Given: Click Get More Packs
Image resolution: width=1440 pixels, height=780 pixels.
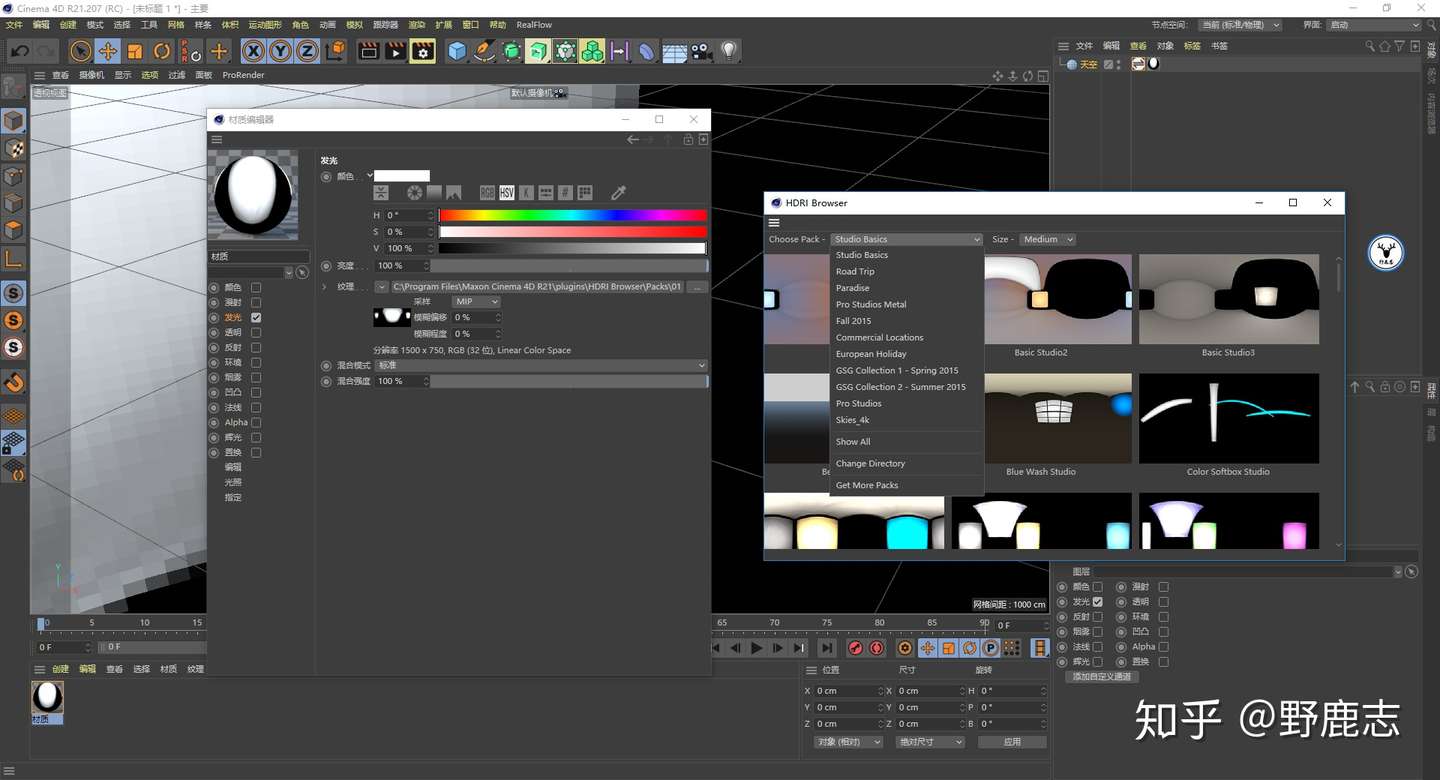Looking at the screenshot, I should click(x=867, y=485).
